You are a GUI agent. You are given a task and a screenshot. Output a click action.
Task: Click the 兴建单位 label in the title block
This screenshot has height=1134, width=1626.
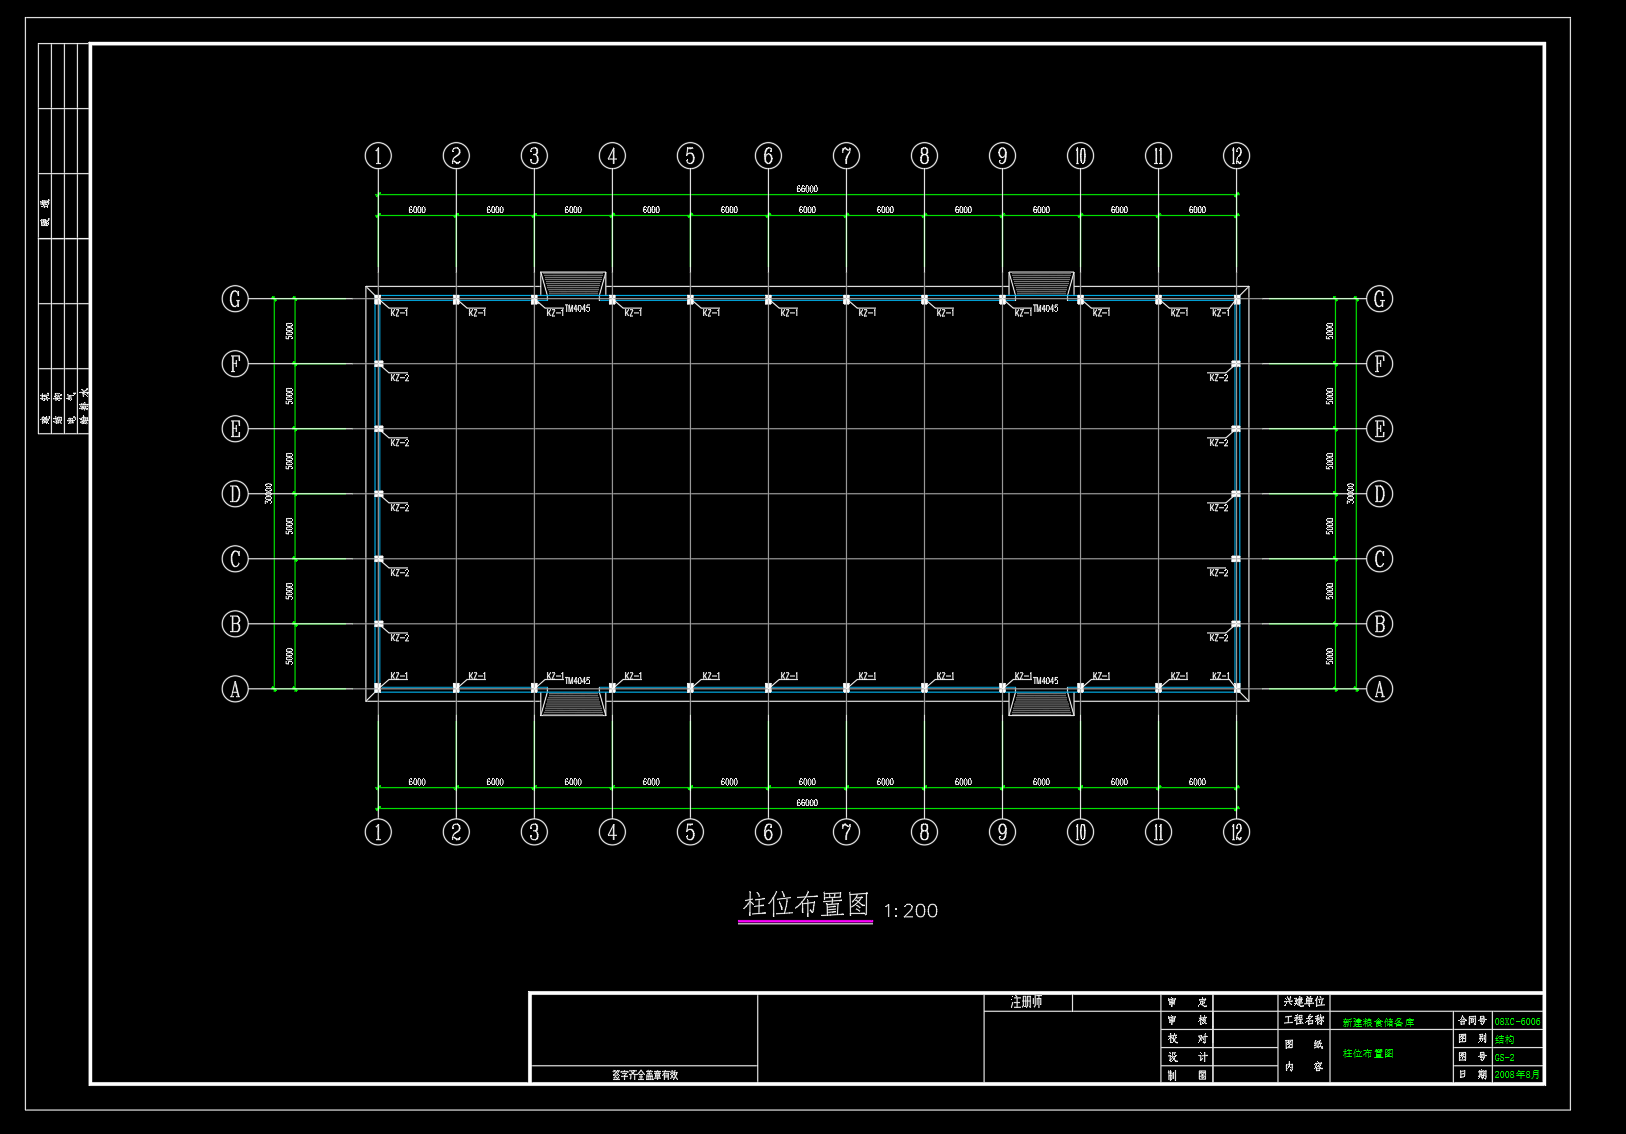click(x=1304, y=1002)
